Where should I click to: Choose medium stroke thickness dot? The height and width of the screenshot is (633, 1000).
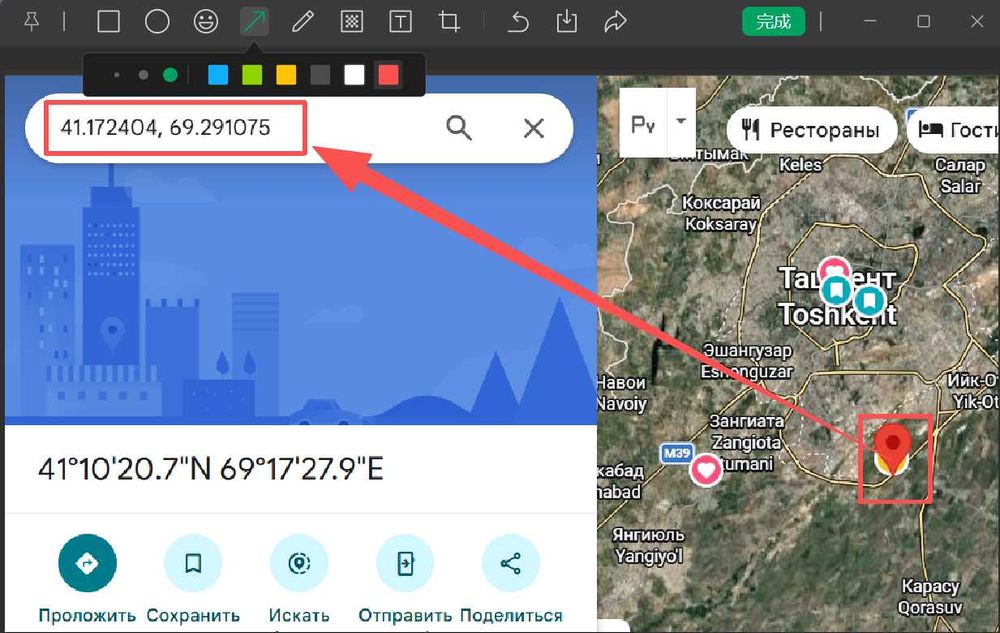coord(143,75)
